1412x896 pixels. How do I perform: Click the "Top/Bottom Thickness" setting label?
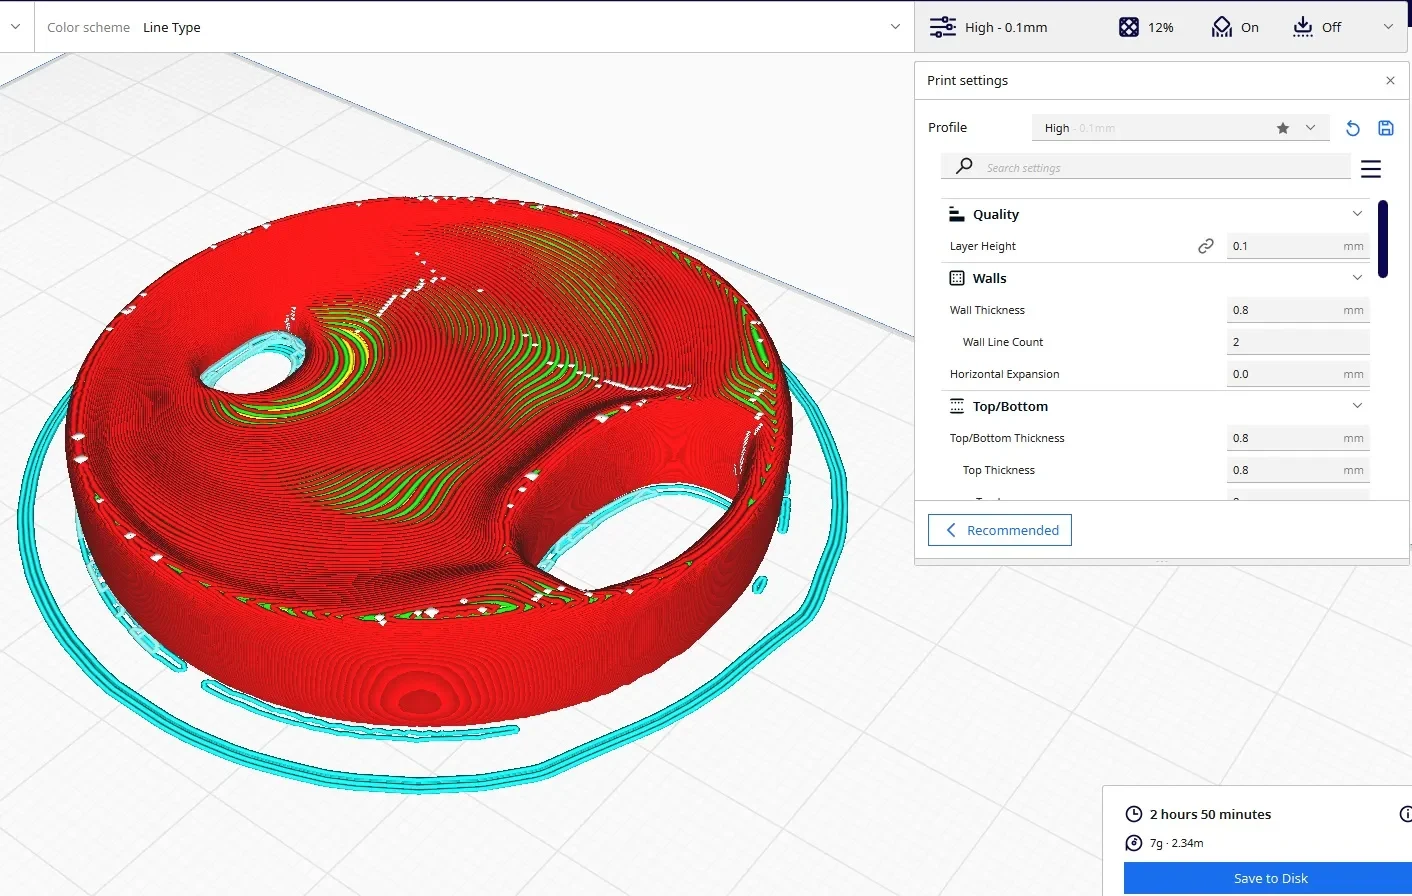coord(1007,438)
